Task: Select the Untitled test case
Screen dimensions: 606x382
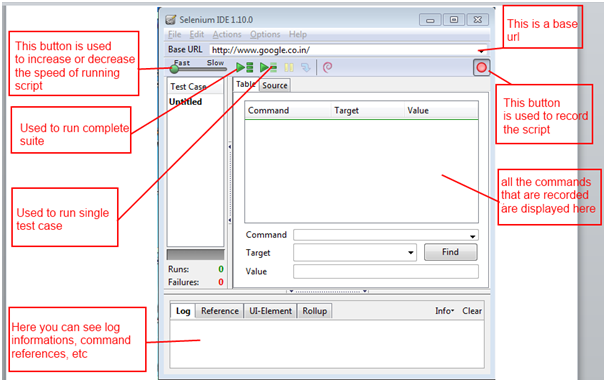Action: (x=186, y=102)
